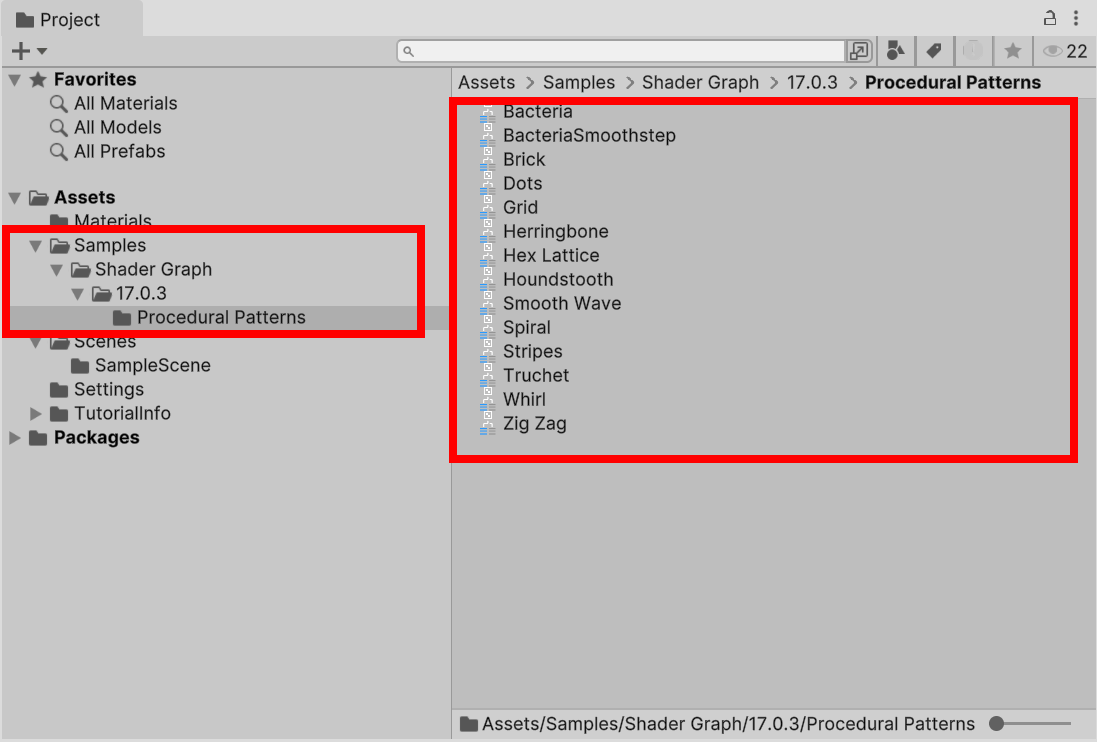The height and width of the screenshot is (742, 1097).
Task: Select the Whirl subgraph icon
Action: [x=488, y=400]
